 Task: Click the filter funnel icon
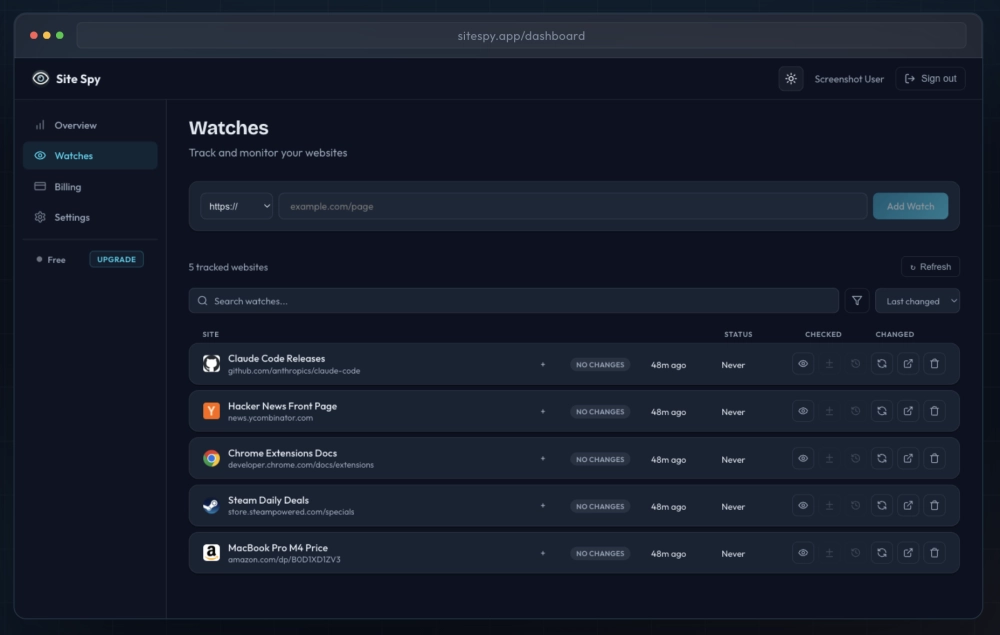click(857, 301)
